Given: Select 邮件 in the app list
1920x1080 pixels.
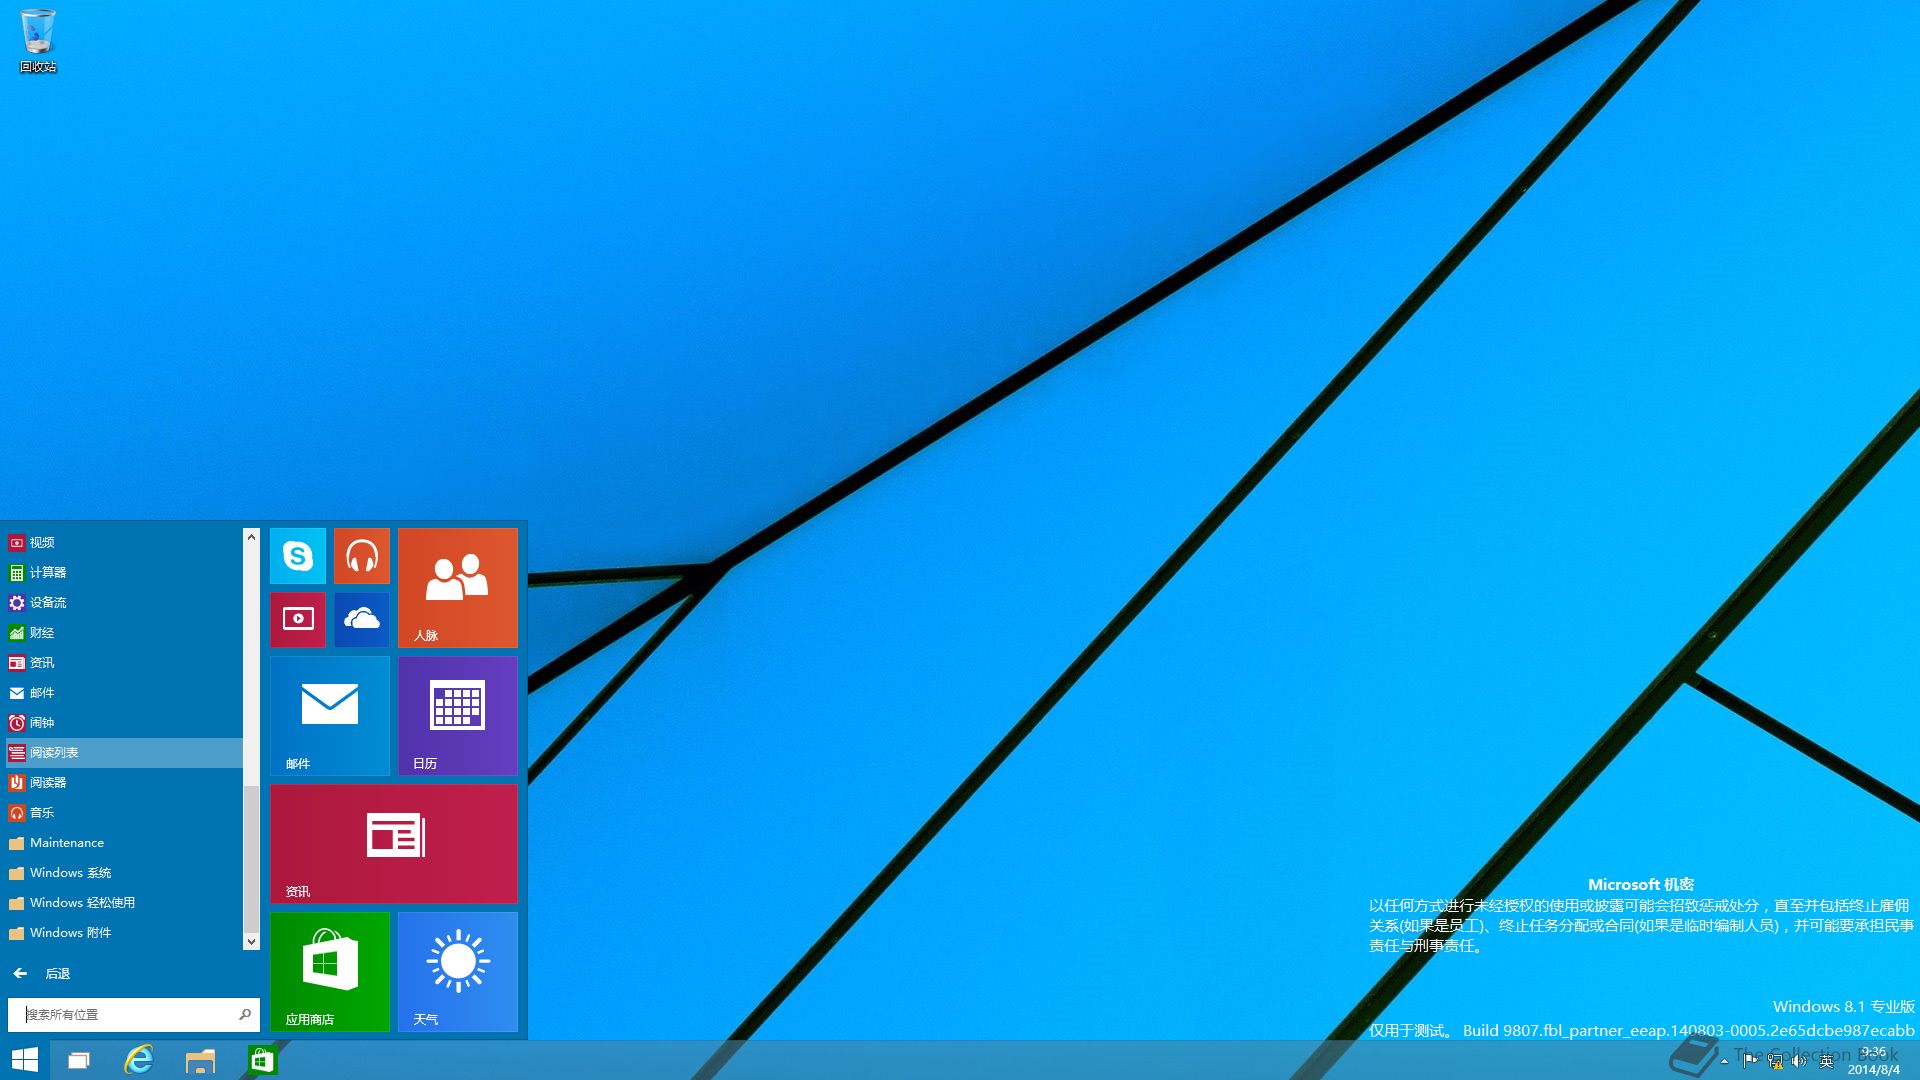Looking at the screenshot, I should coord(124,693).
